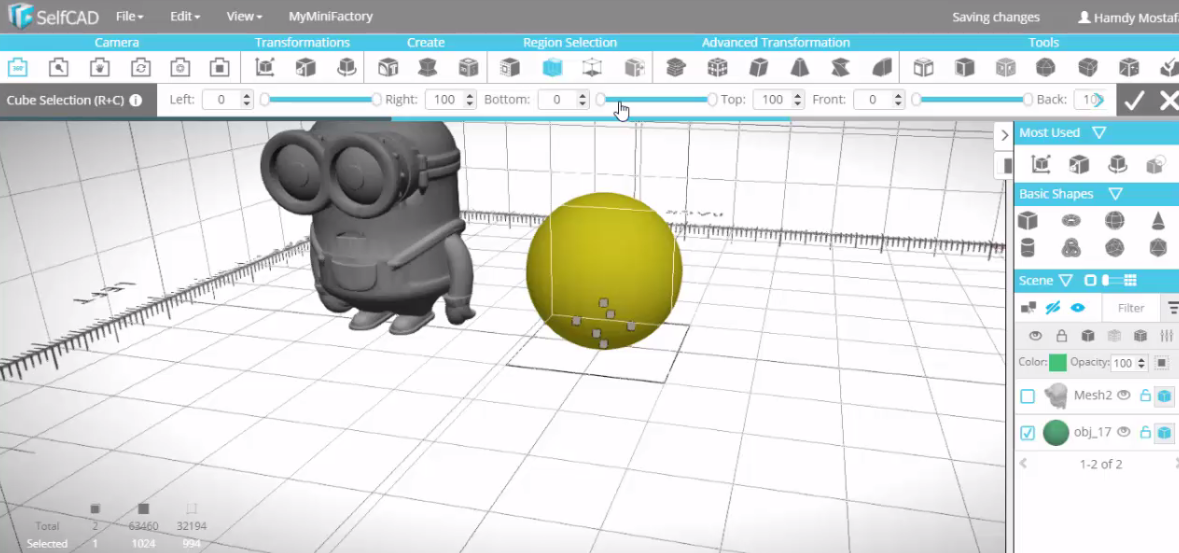Click the Rotate transformation icon in top toolbar
This screenshot has height=553, width=1179.
click(346, 68)
